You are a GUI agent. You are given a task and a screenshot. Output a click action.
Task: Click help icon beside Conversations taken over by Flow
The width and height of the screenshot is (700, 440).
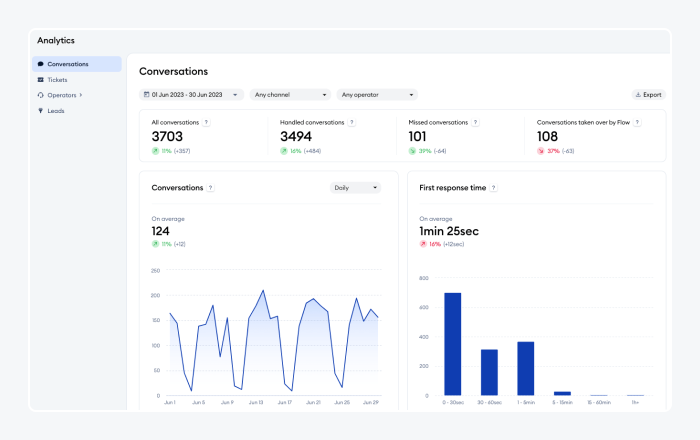pos(637,122)
